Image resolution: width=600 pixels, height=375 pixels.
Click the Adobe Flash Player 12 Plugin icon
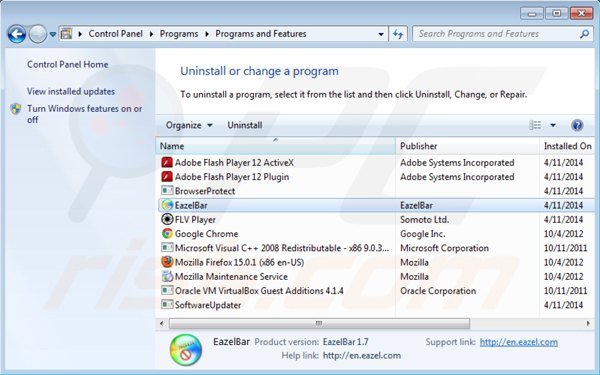coord(167,176)
